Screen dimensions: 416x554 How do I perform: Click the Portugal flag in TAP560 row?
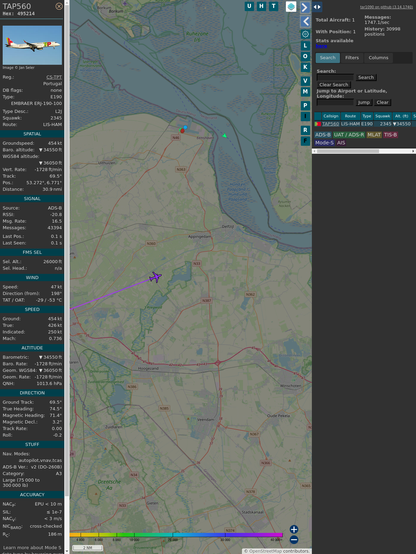pos(318,124)
